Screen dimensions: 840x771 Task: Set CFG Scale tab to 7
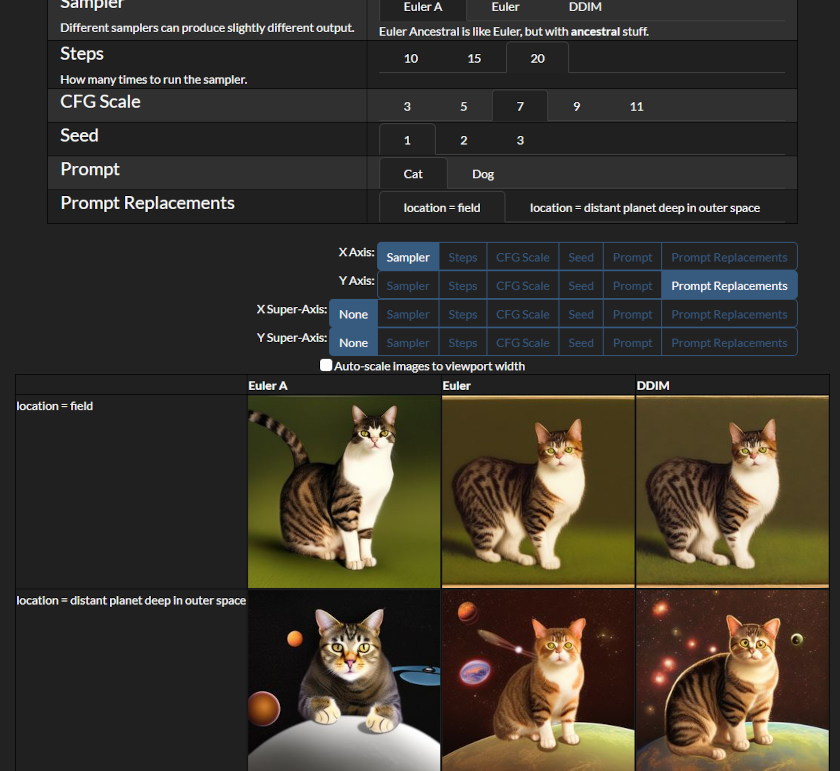coord(520,106)
